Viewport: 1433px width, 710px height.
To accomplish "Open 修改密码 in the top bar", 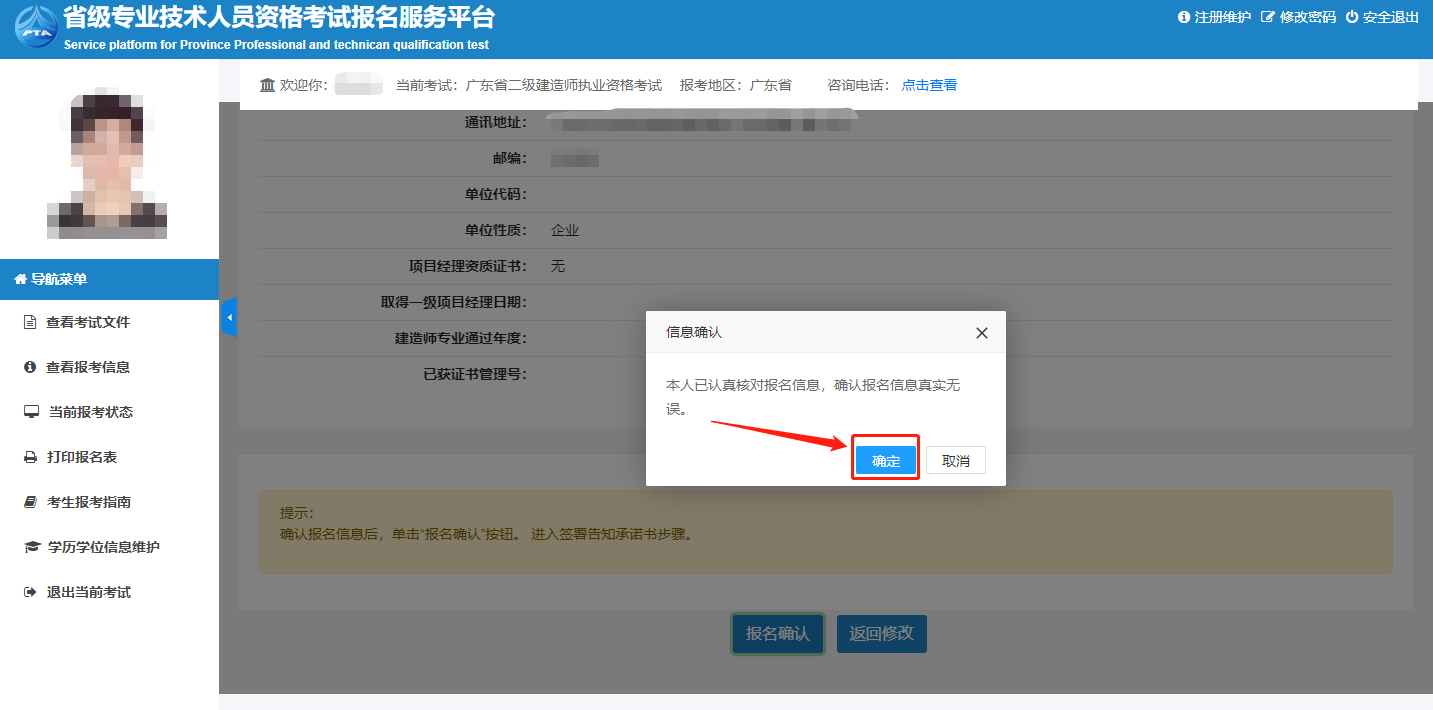I will coord(1298,17).
